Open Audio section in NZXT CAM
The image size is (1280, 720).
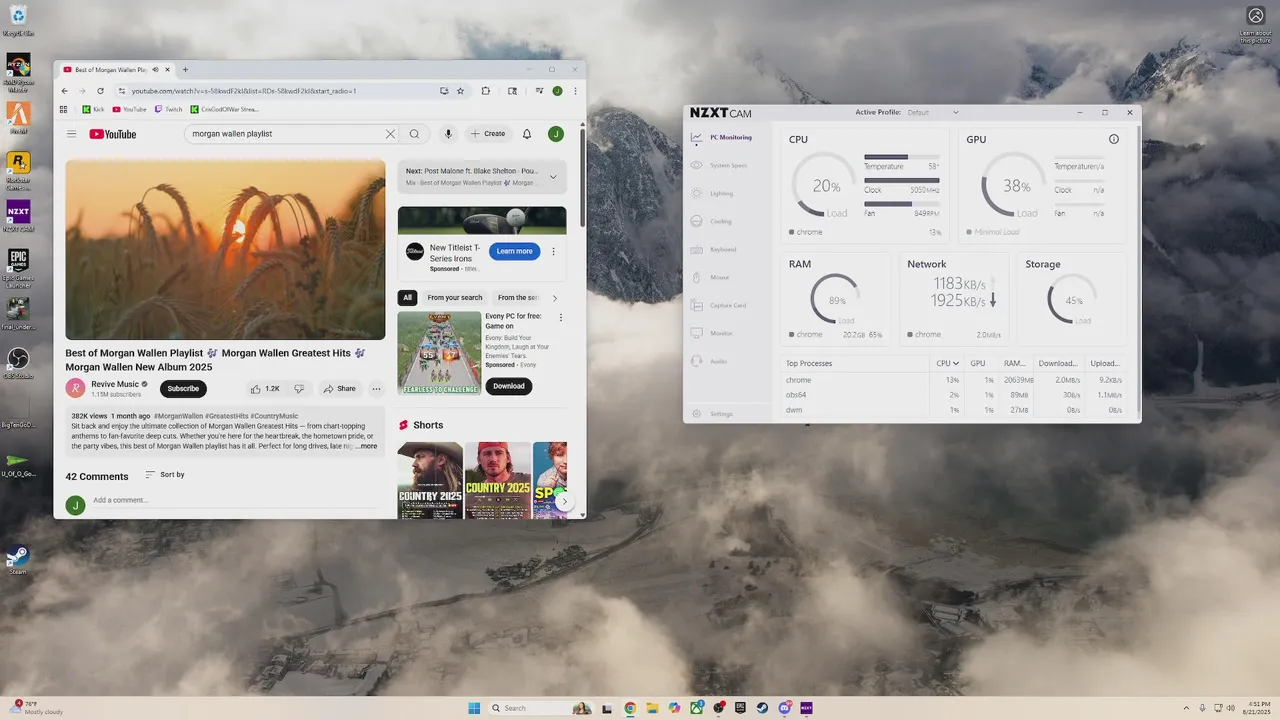click(709, 361)
